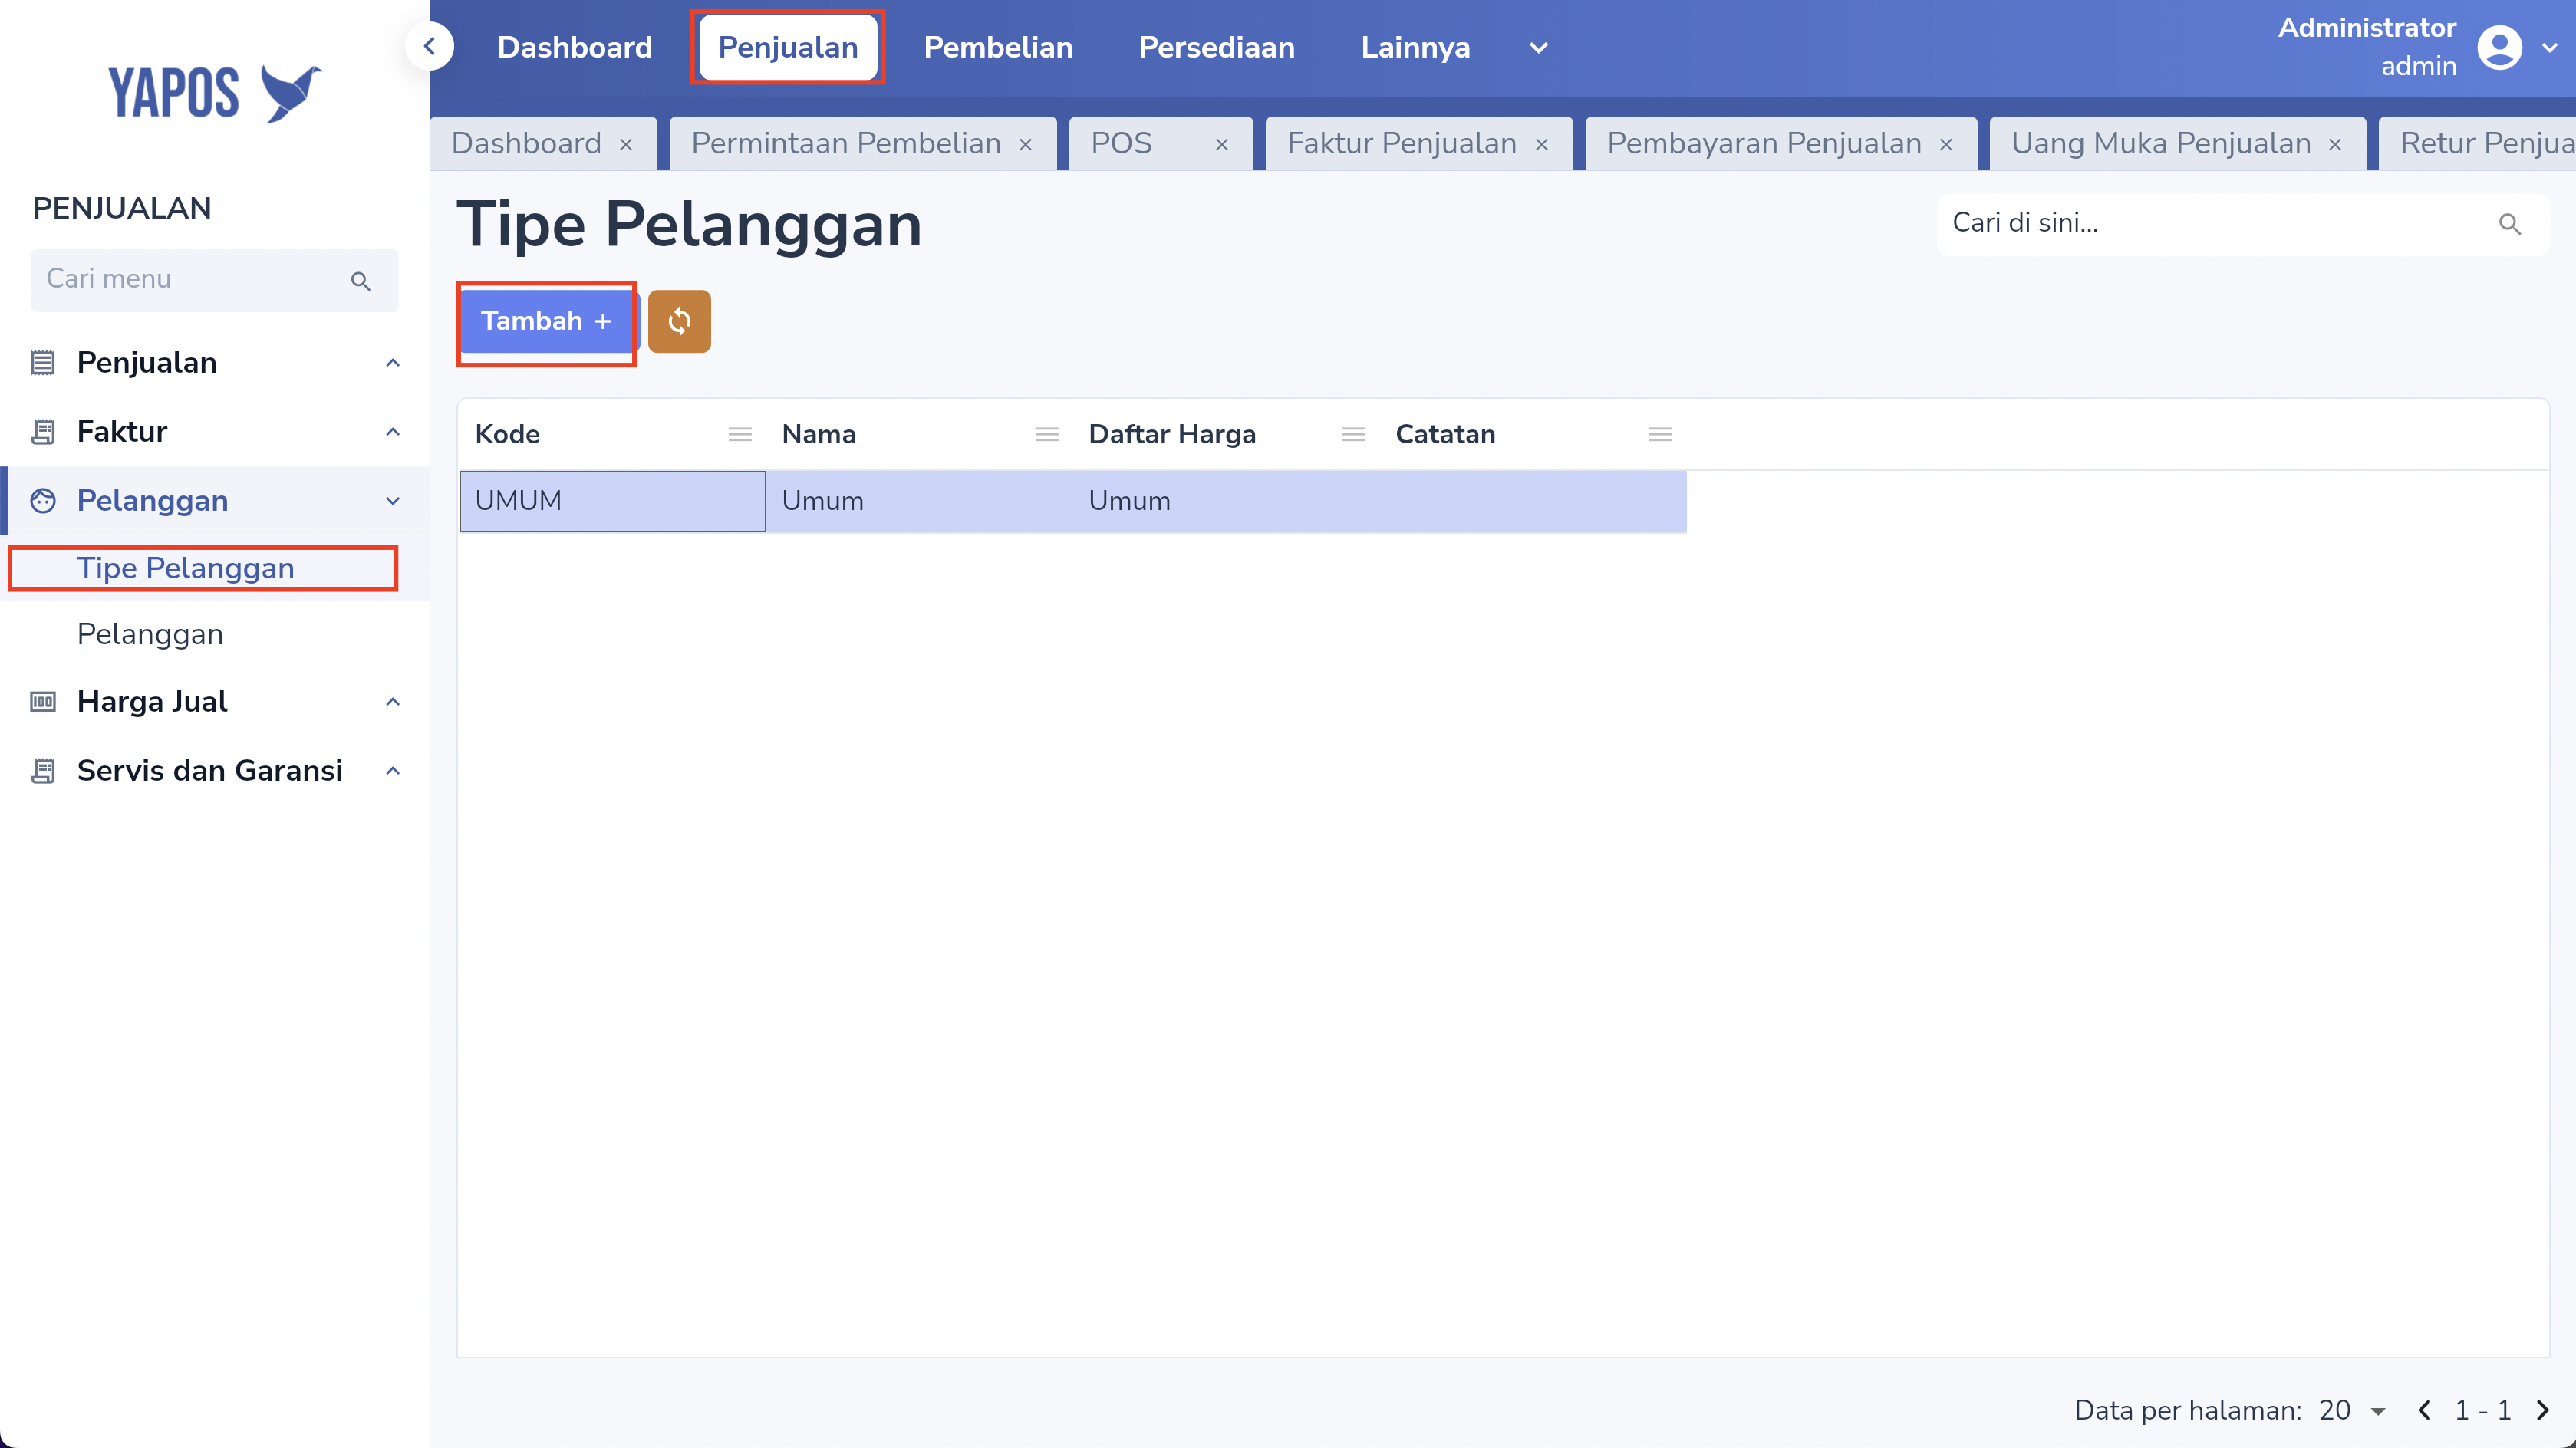Expand the Penjualan sidebar group chevron

(x=393, y=363)
